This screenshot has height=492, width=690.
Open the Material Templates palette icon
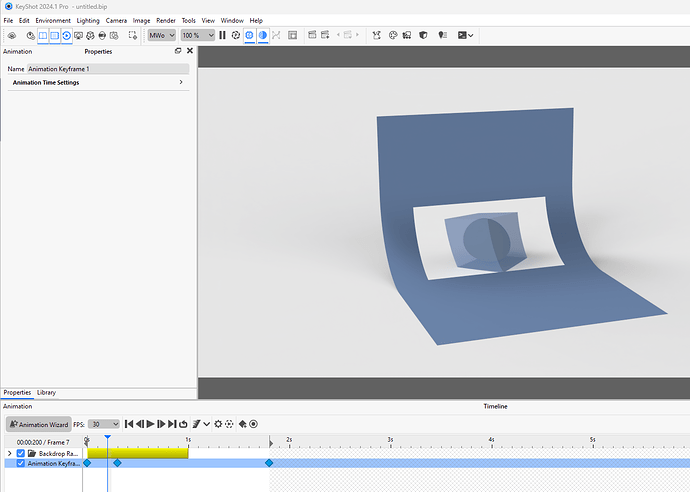(x=393, y=35)
